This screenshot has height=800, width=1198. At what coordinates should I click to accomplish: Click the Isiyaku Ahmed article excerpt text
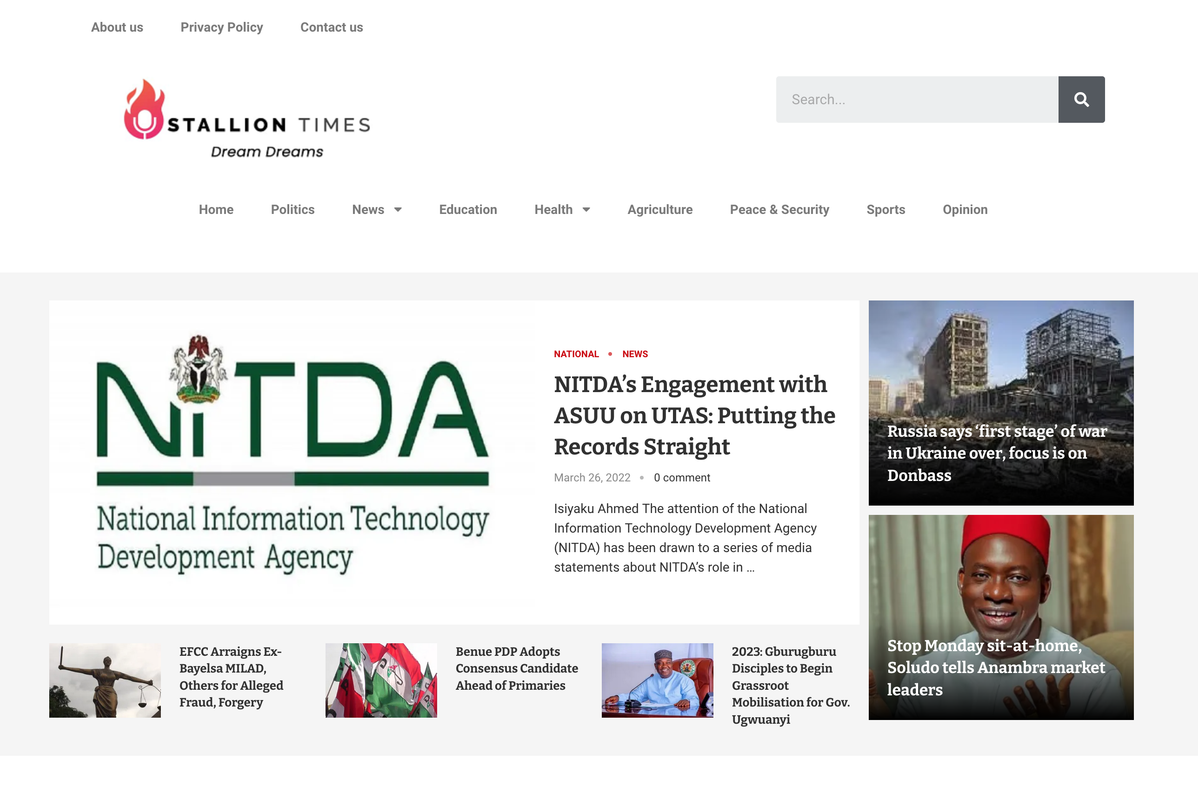tap(685, 538)
